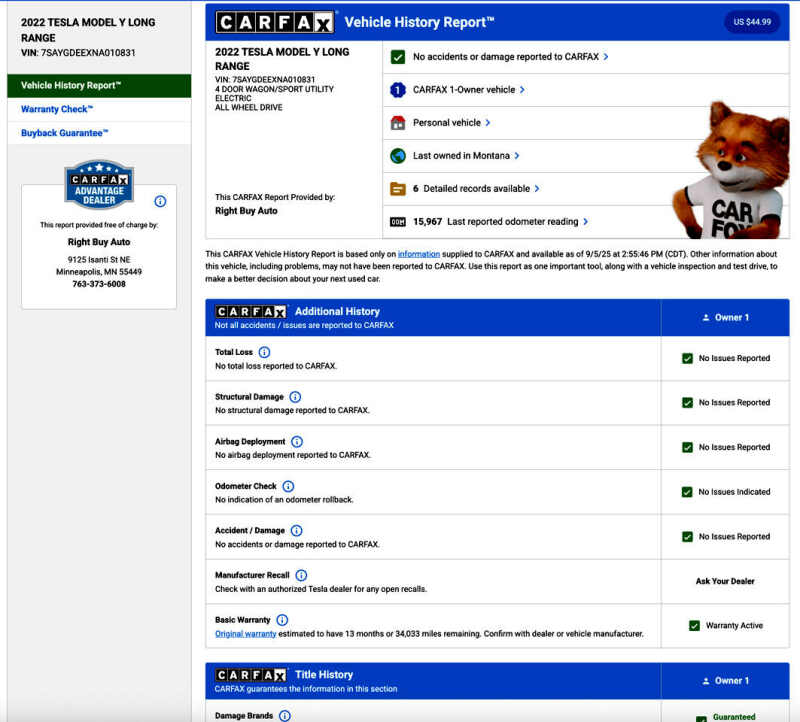Click Right Buy Auto name in sidebar card

[99, 242]
